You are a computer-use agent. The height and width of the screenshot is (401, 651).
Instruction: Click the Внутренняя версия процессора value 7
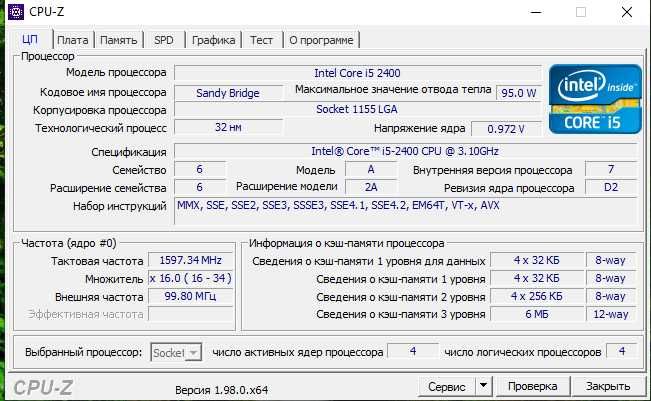click(x=611, y=169)
